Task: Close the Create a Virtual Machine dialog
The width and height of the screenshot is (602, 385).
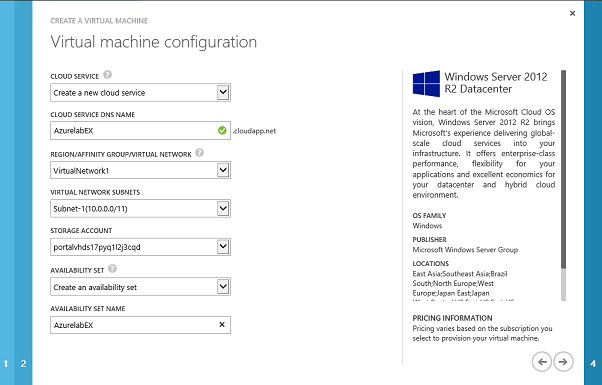Action: point(572,13)
